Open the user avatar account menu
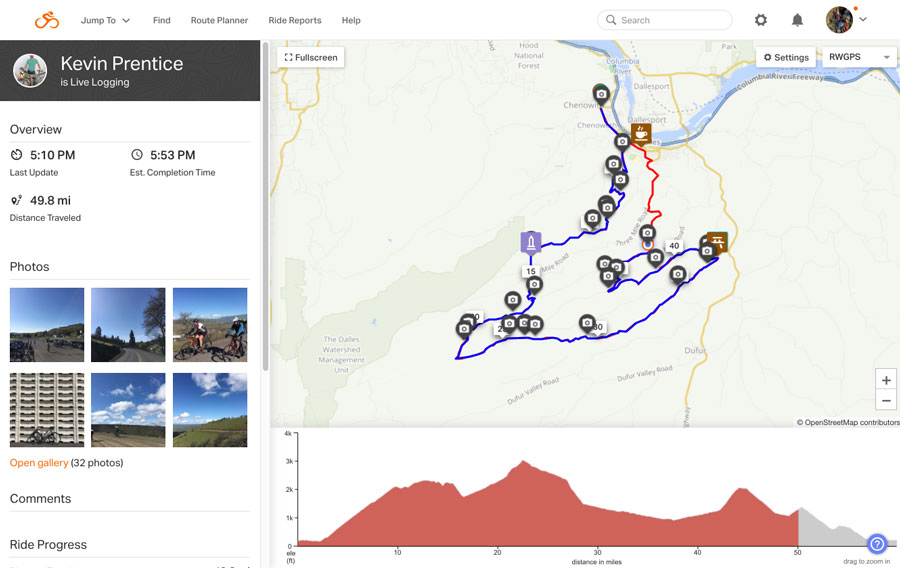Screen dimensions: 900x568 (x=846, y=20)
